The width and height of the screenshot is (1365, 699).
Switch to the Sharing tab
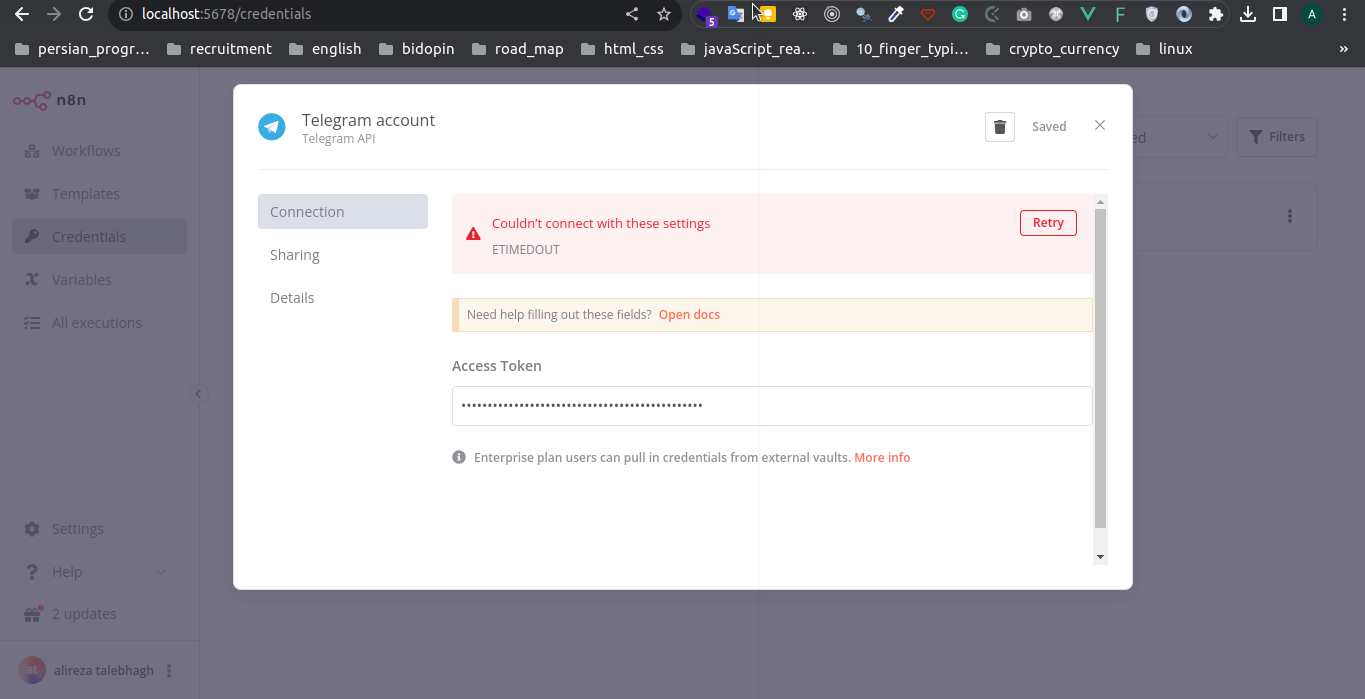coord(295,255)
